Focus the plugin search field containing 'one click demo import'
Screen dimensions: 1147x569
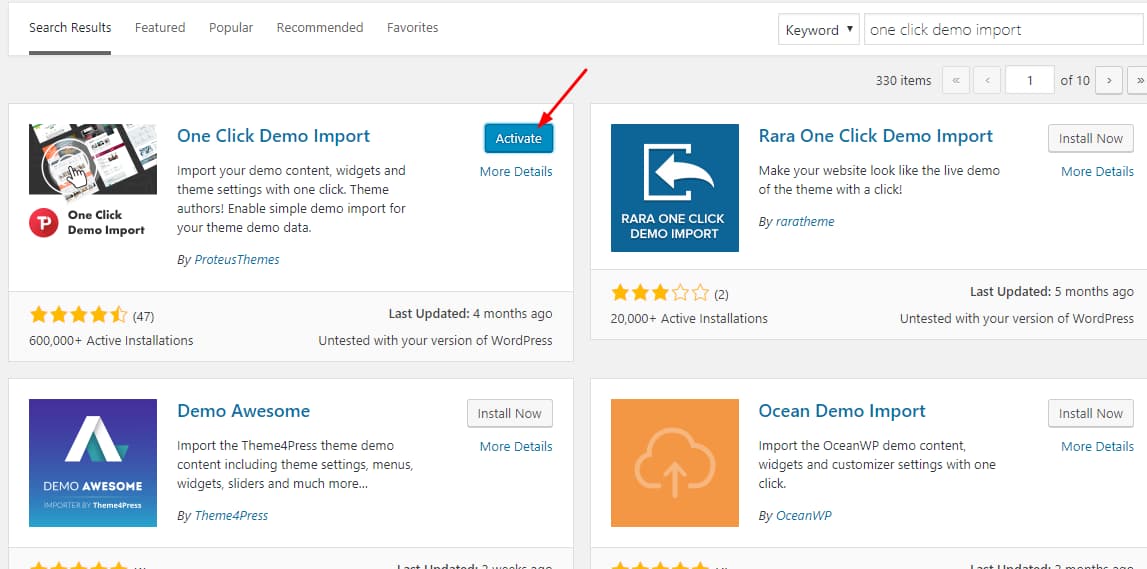tap(1004, 30)
